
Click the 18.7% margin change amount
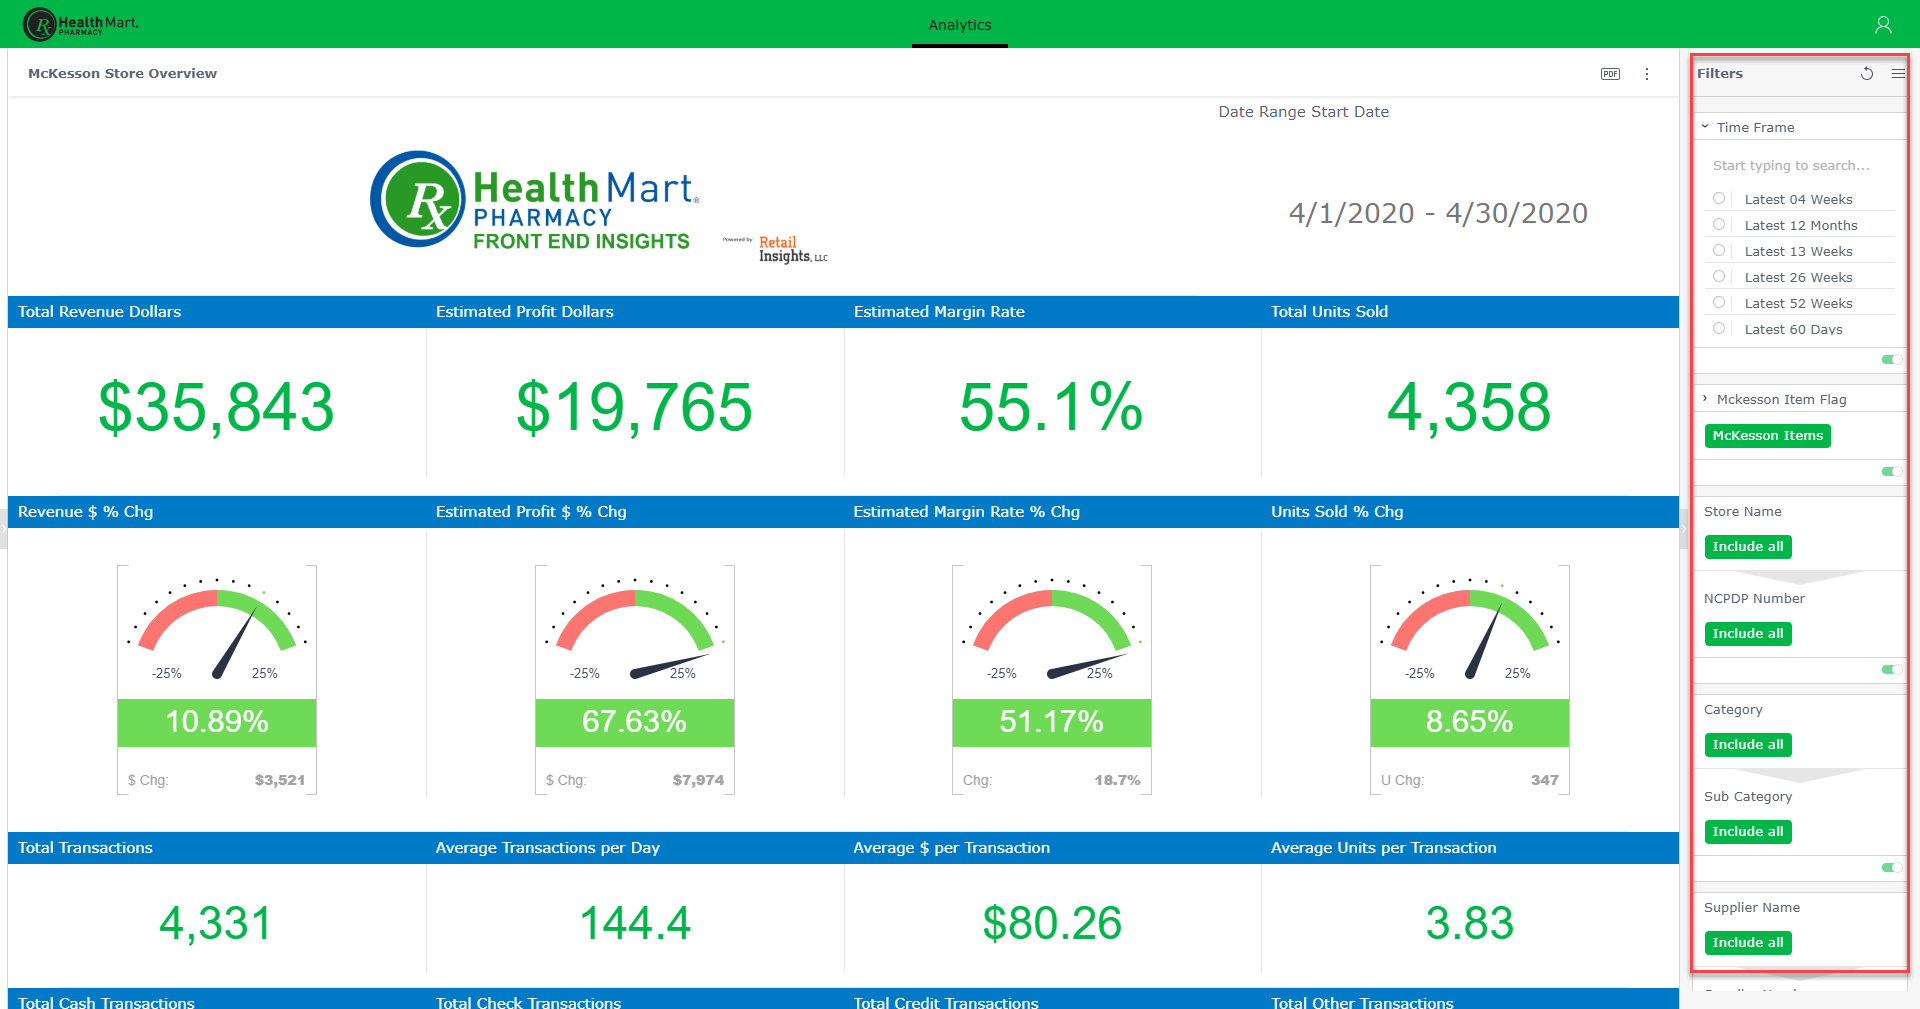1117,780
